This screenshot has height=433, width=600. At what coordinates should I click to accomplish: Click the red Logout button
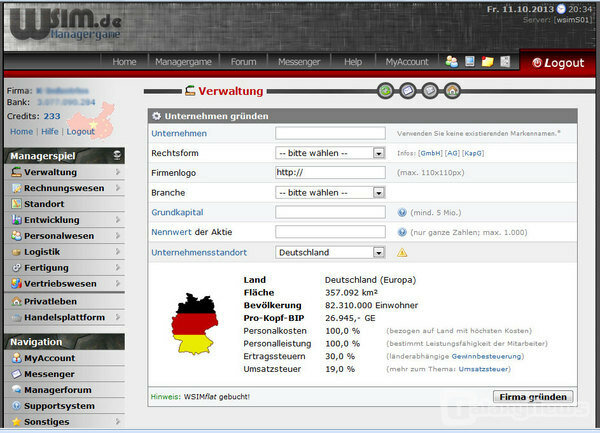pyautogui.click(x=558, y=63)
